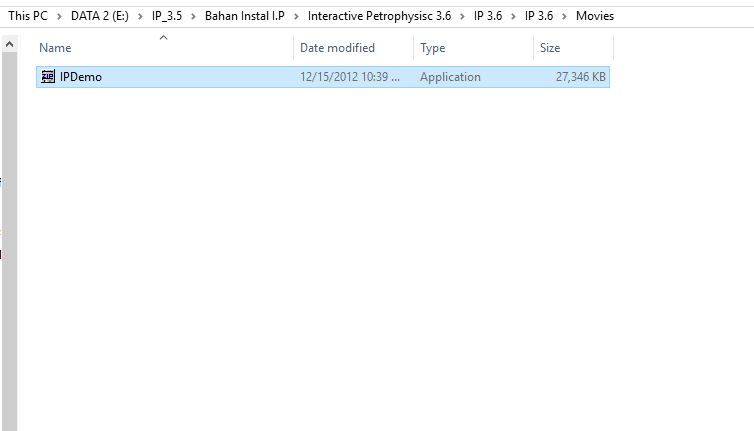
Task: Click the IPDemo file name
Action: click(x=81, y=77)
